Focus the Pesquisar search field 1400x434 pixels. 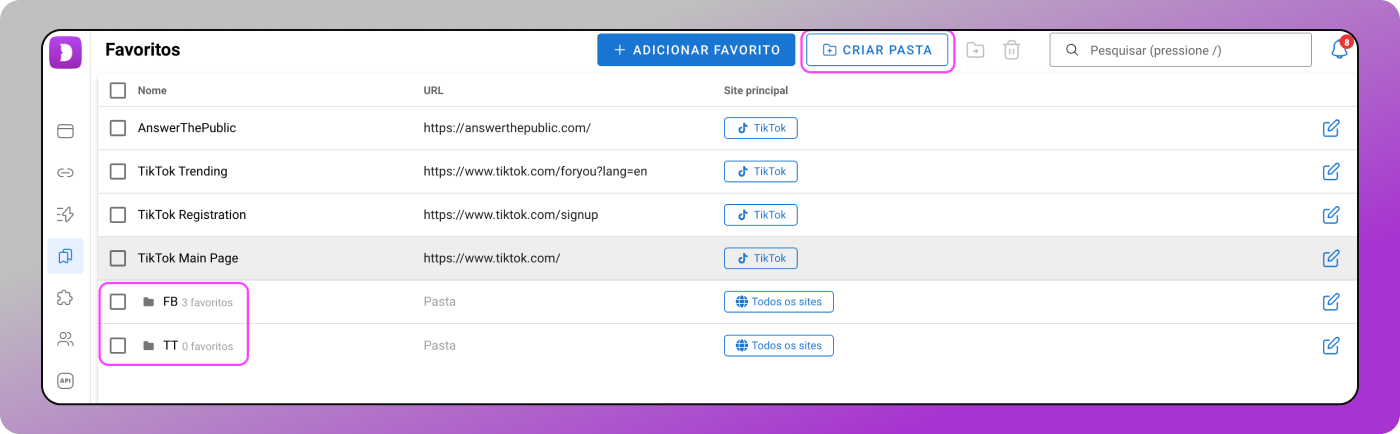coord(1190,50)
